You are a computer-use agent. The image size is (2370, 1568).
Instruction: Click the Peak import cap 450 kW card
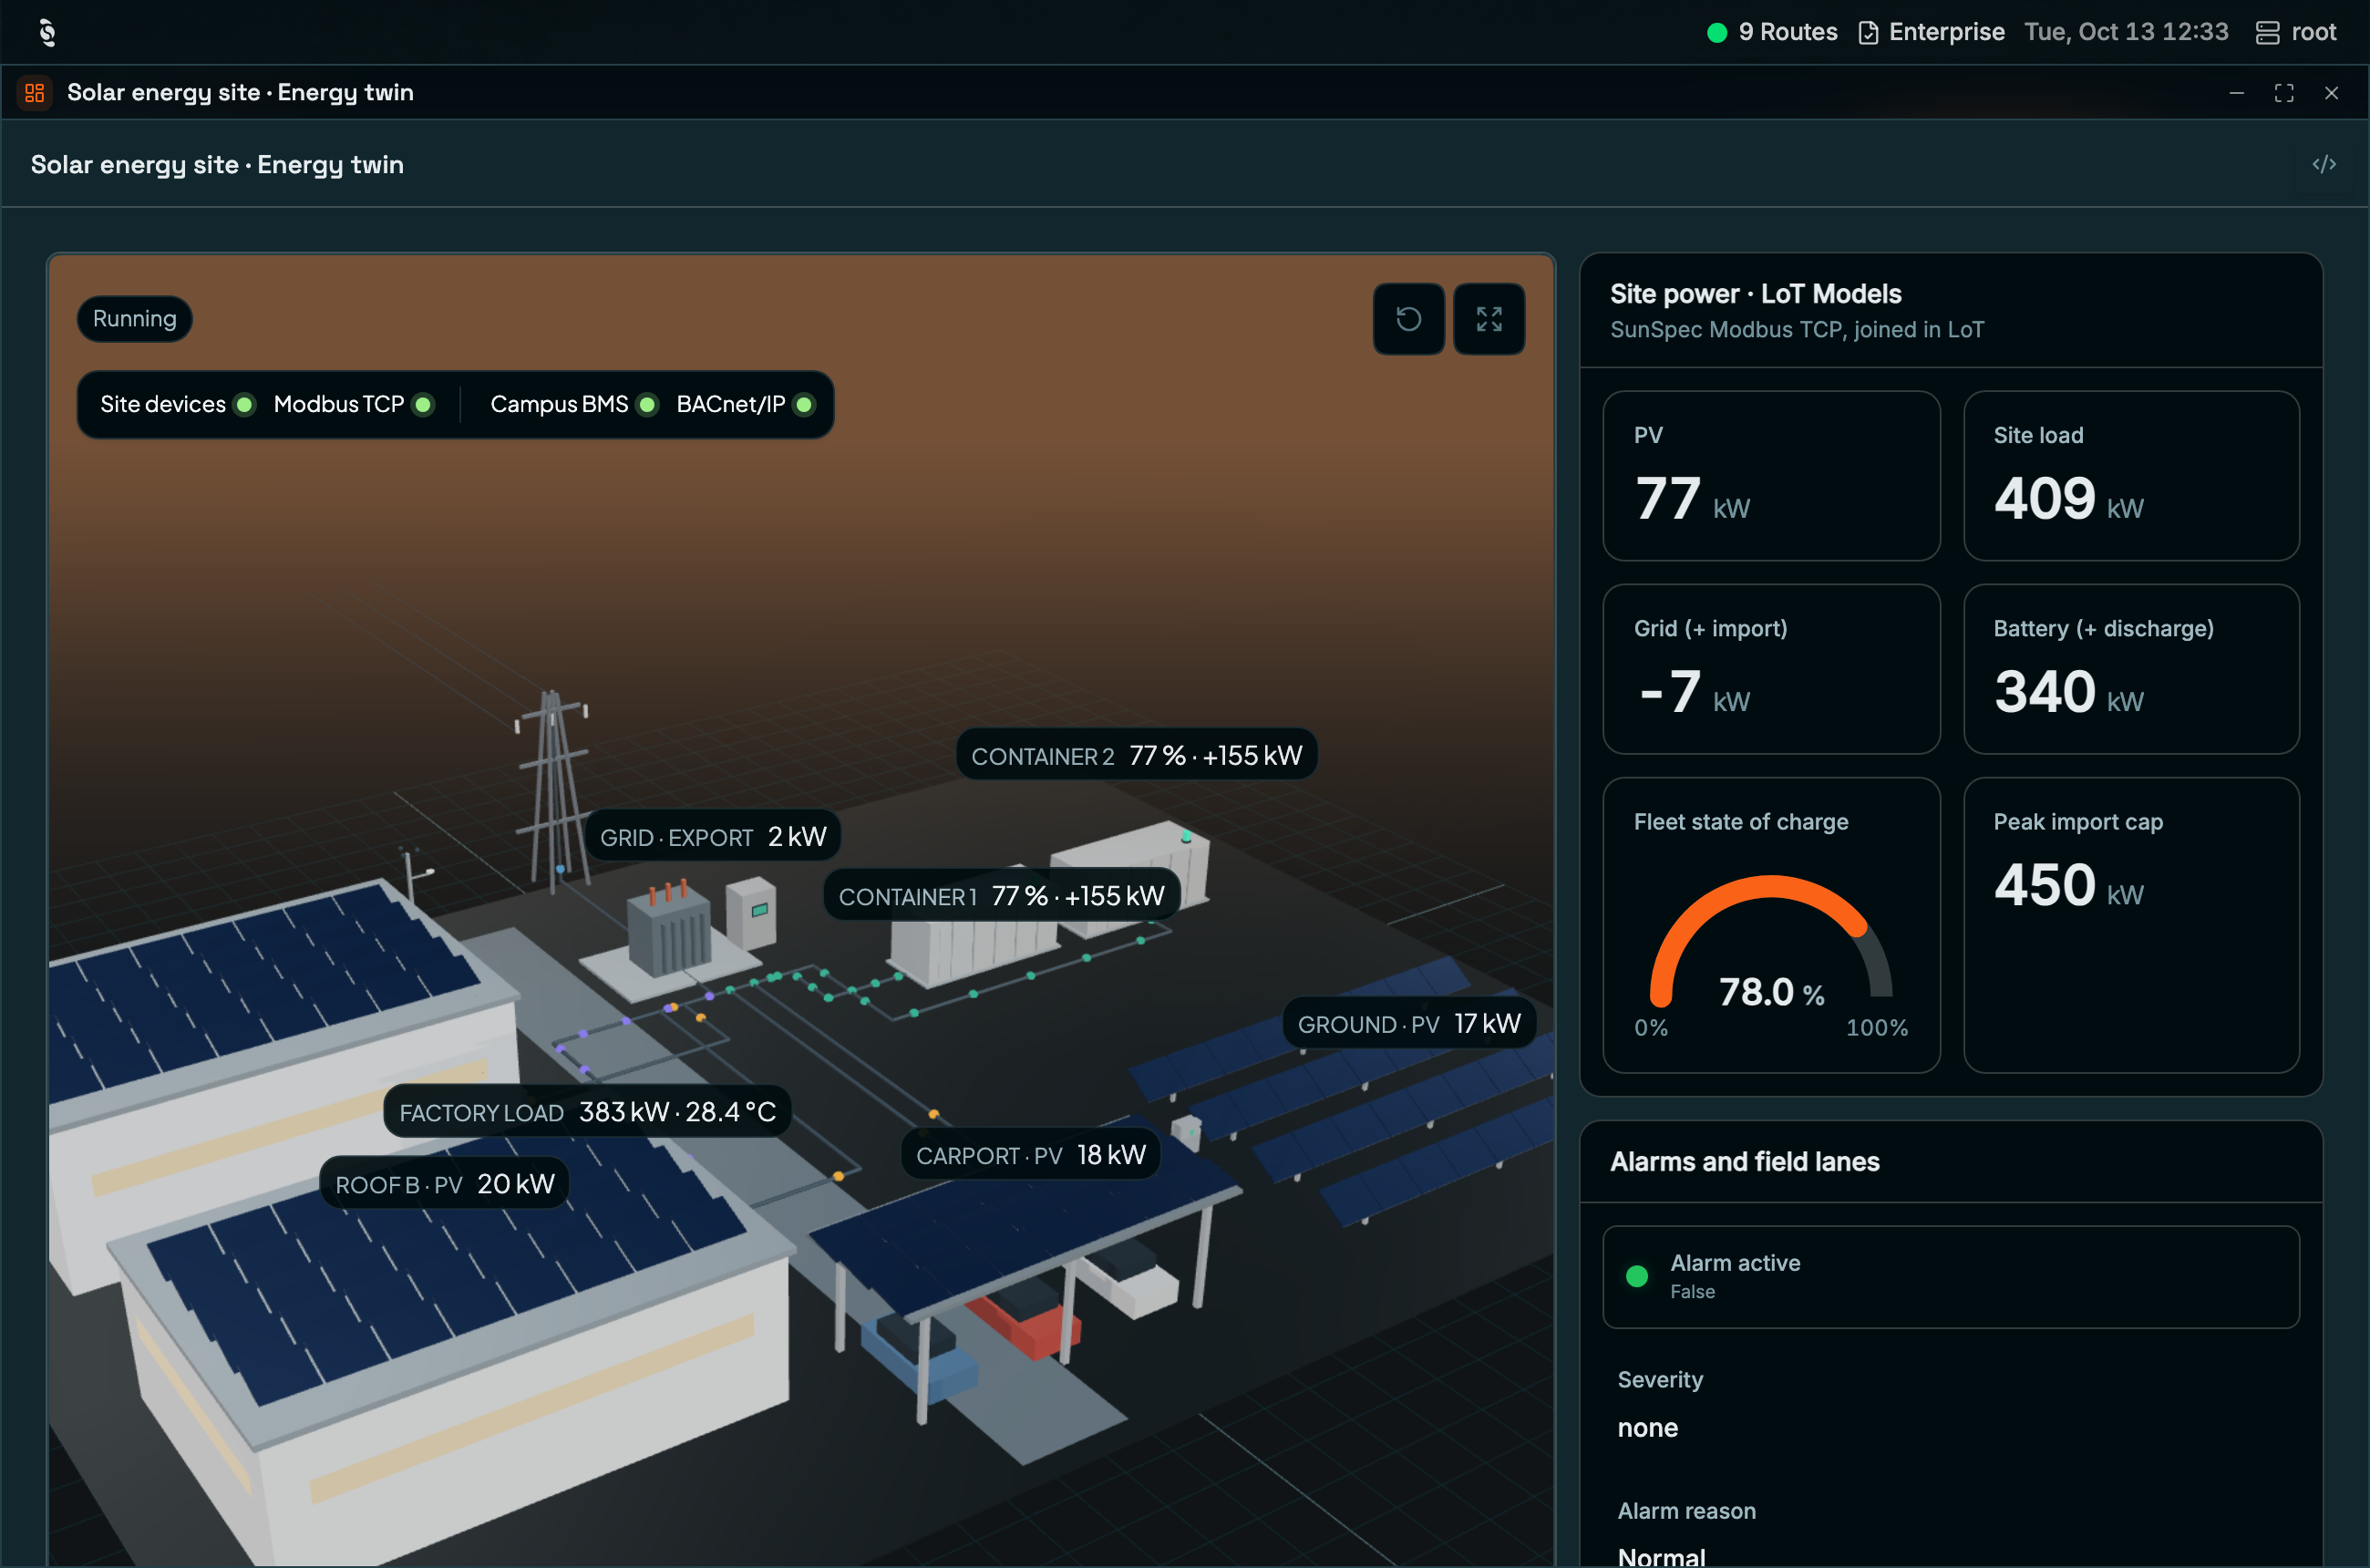[2131, 926]
